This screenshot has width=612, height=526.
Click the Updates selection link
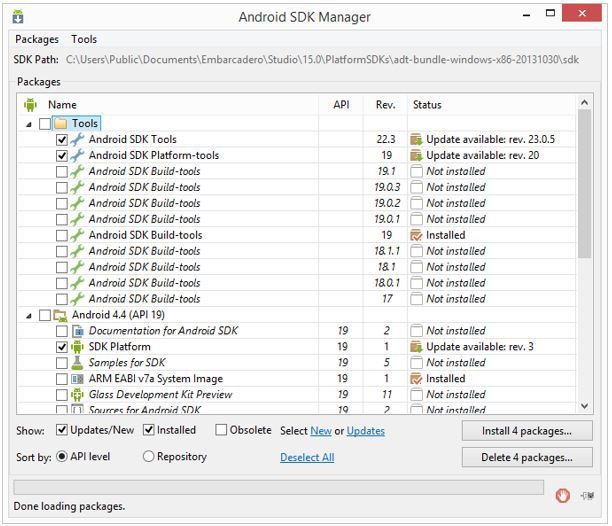click(x=366, y=431)
